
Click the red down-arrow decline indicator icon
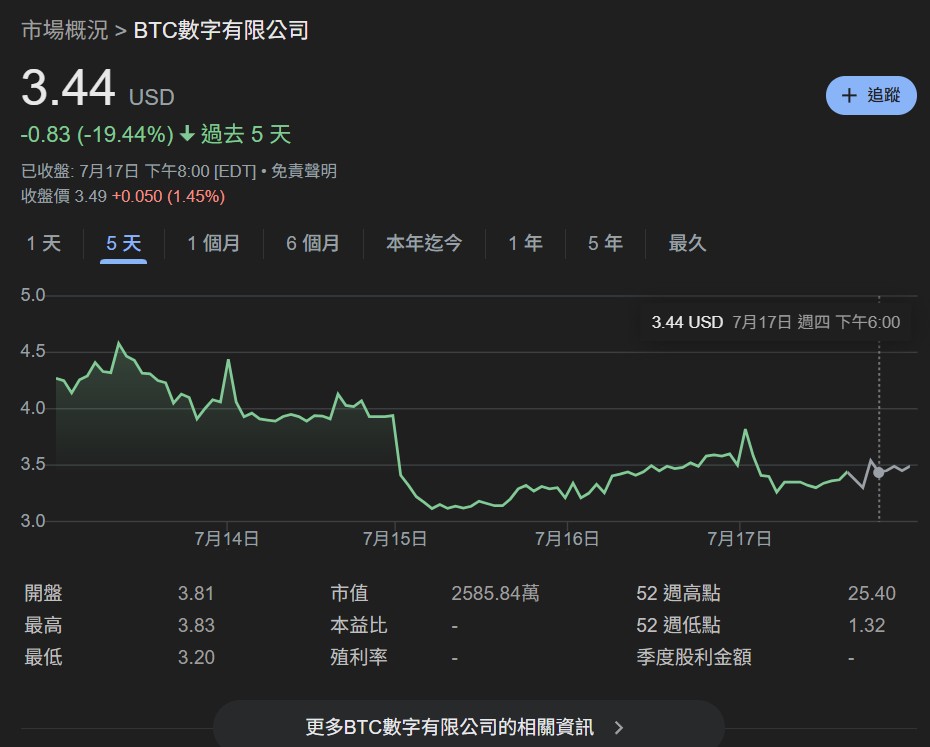(188, 133)
